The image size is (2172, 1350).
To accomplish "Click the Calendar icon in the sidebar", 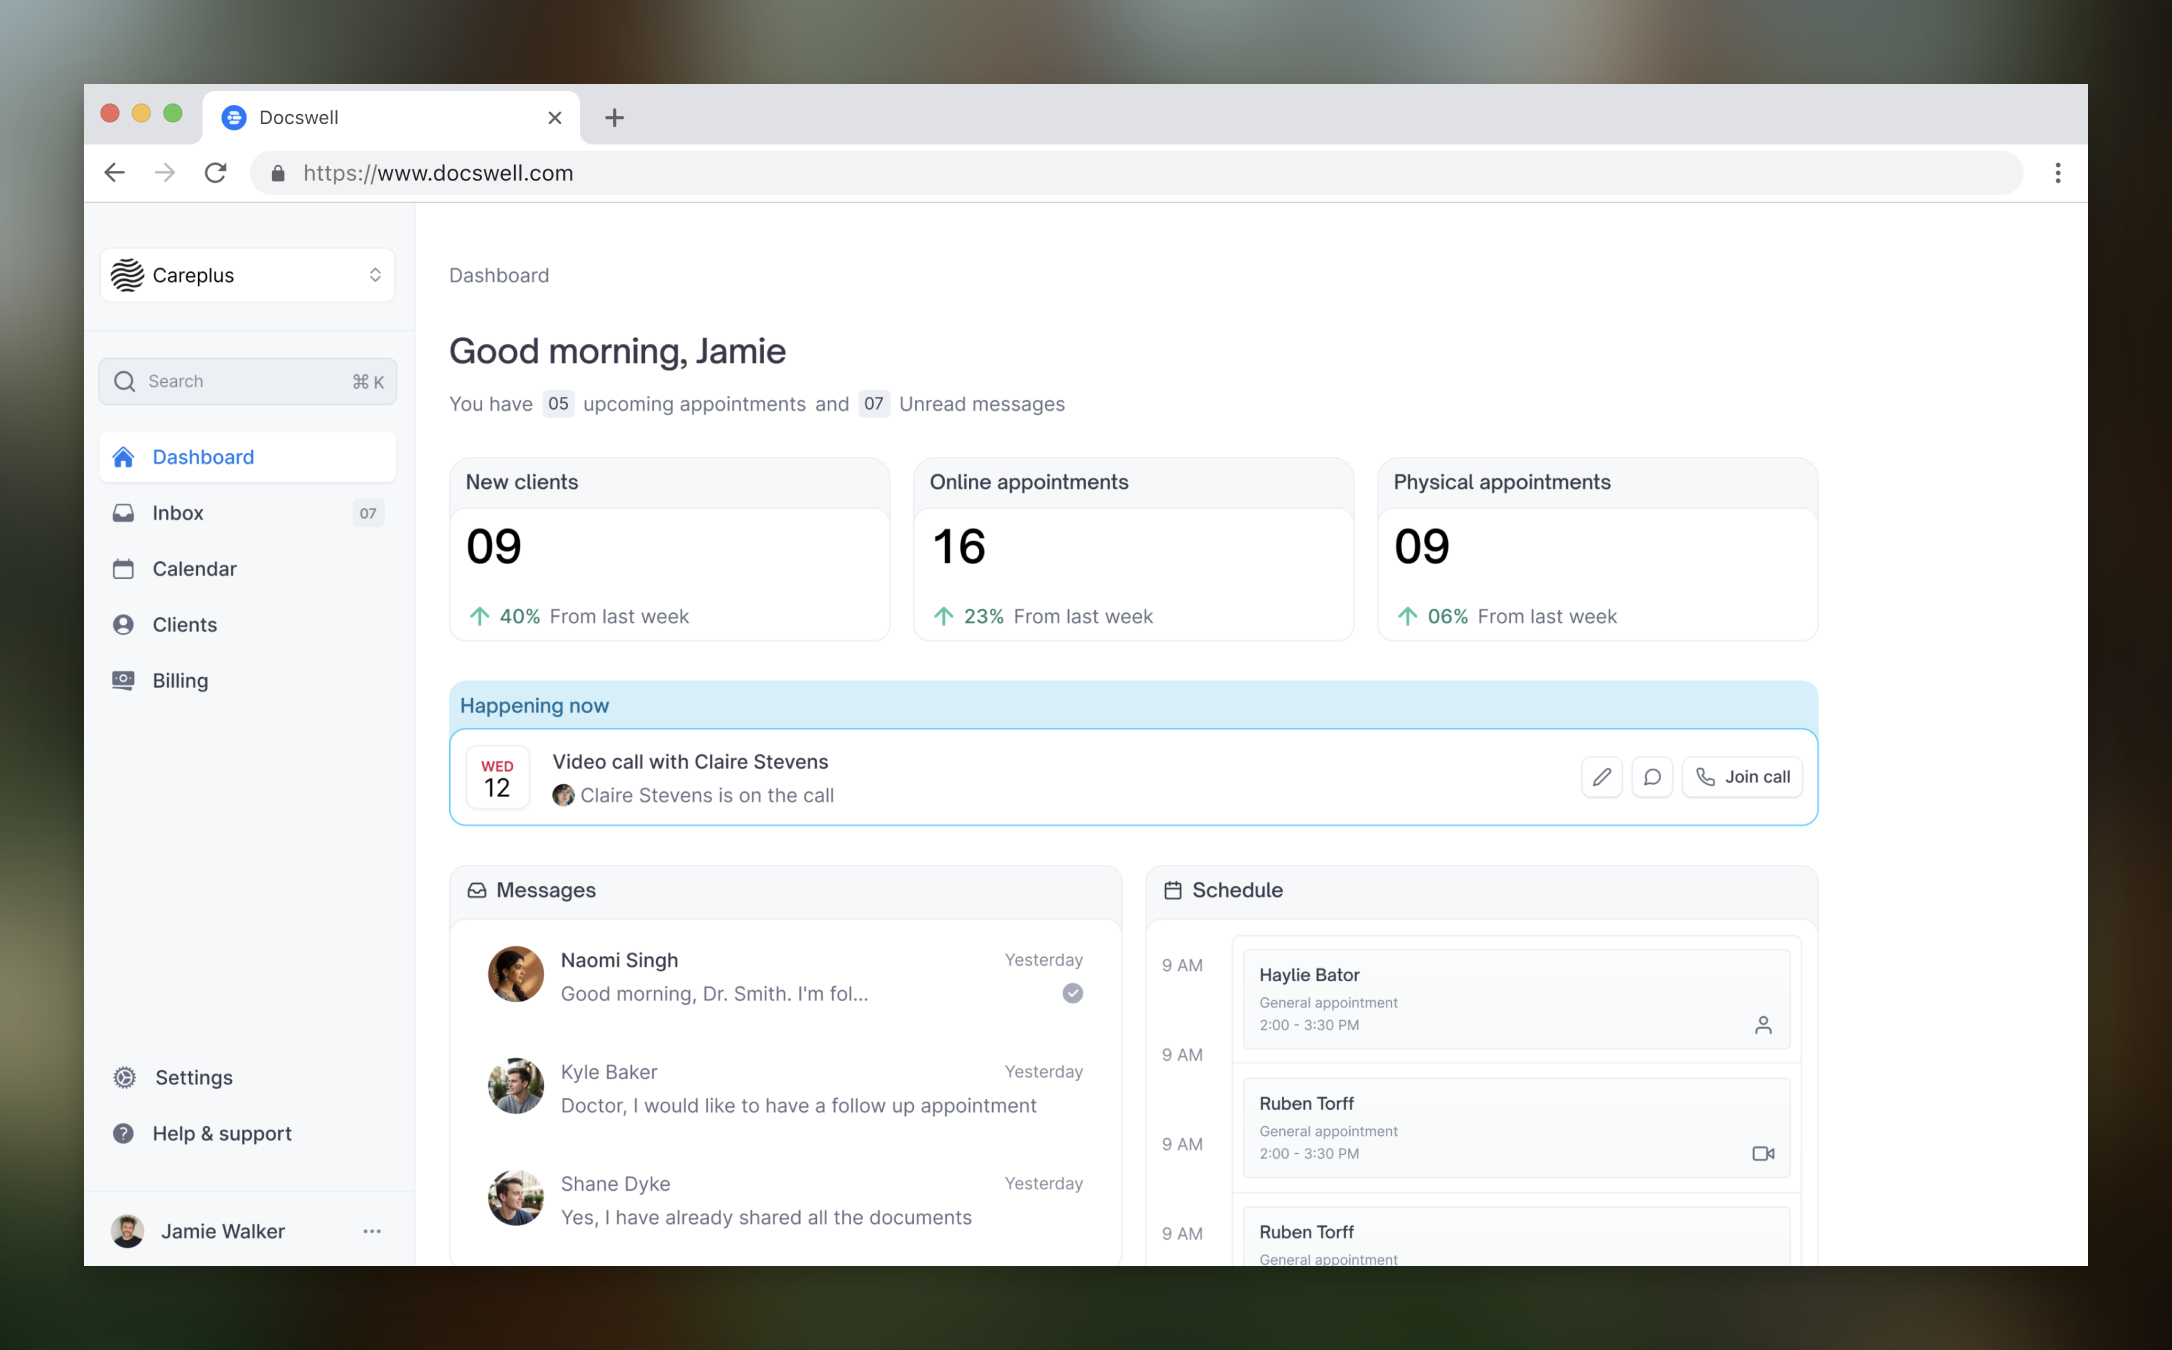I will pos(123,569).
